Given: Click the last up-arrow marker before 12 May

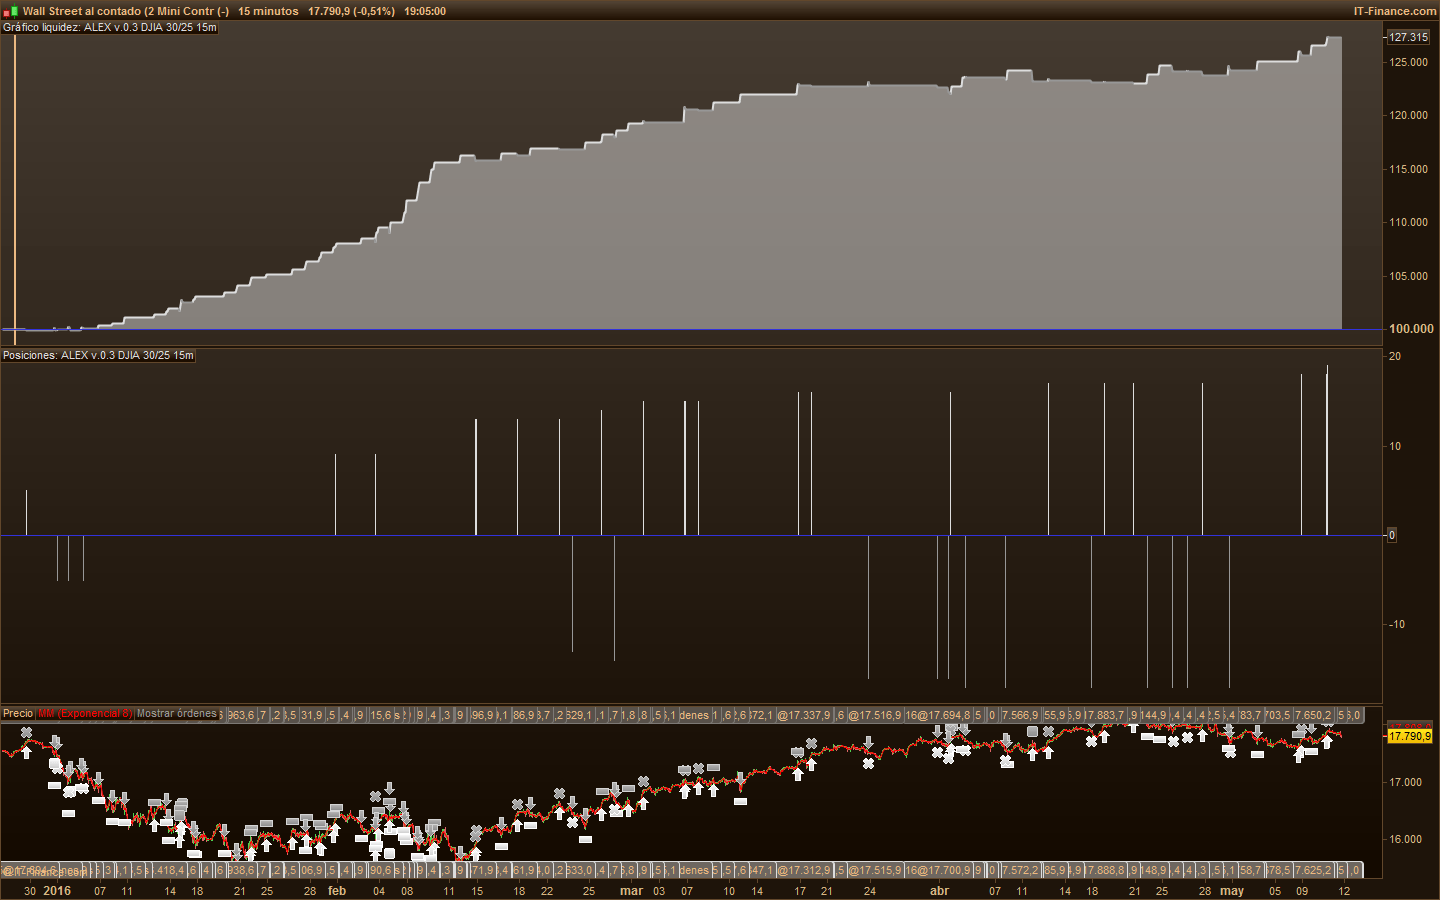Looking at the screenshot, I should tap(1327, 742).
